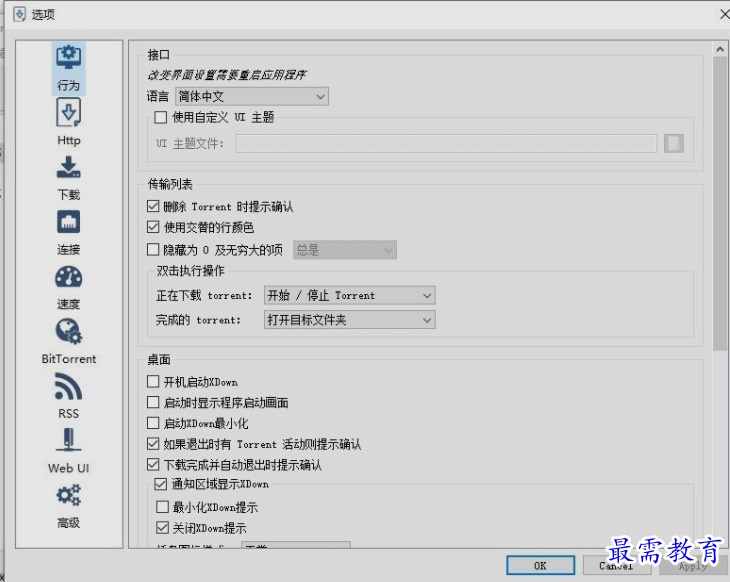The width and height of the screenshot is (730, 582).
Task: Toggle 如果退出时有 Torrent 活动则提示确认 checkbox
Action: [153, 444]
